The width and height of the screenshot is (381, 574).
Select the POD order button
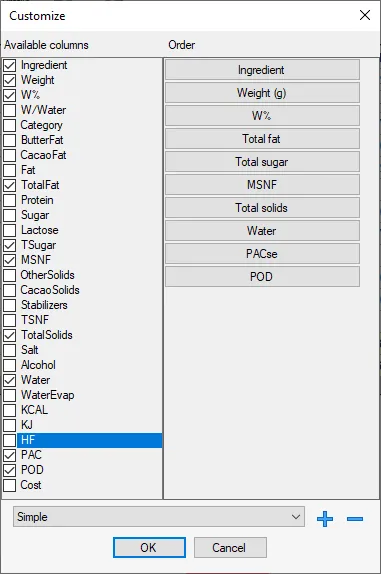262,277
